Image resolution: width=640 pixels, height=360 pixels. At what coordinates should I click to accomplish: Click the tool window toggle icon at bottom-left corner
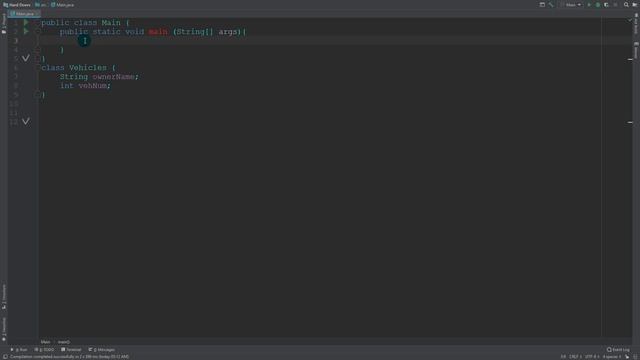click(5, 357)
